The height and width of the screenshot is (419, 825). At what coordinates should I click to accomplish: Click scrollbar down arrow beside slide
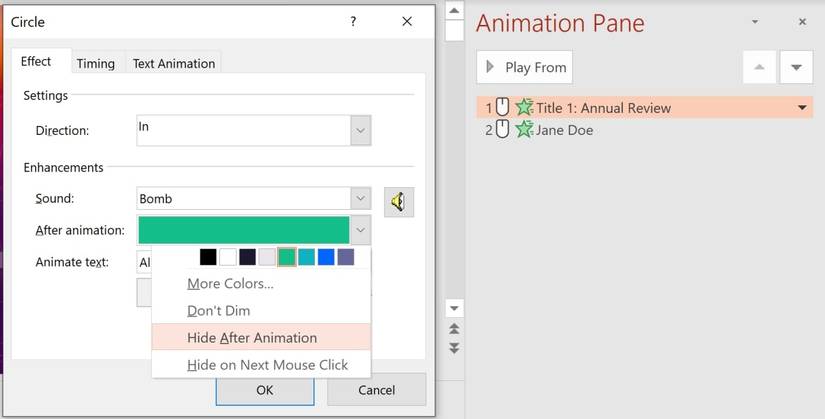coord(455,308)
